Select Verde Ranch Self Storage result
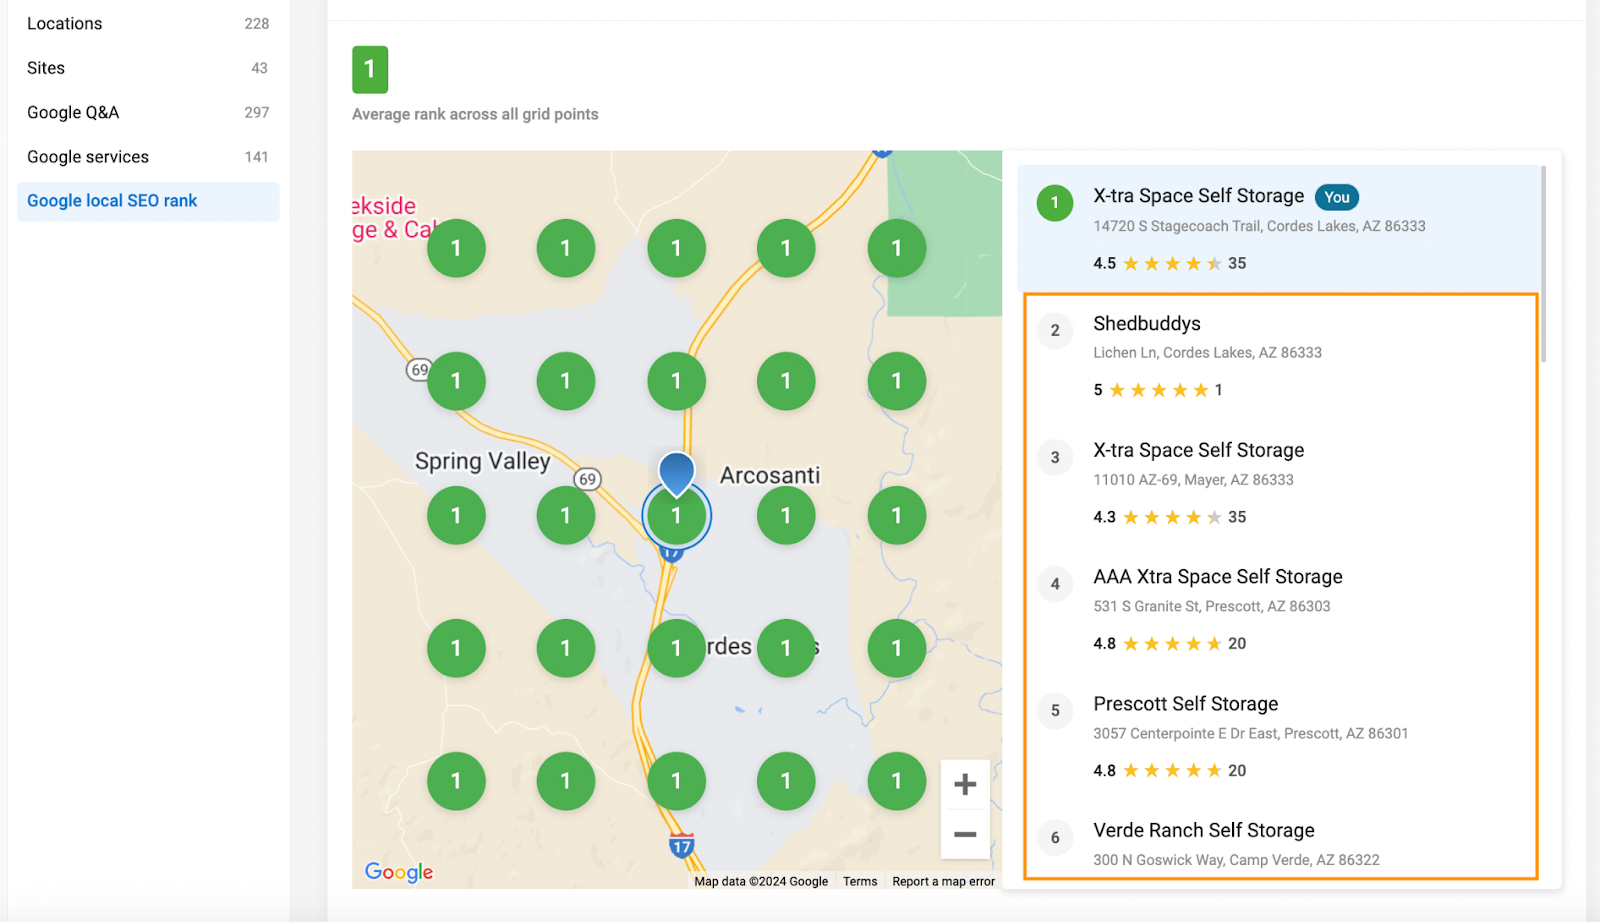 [x=1281, y=843]
